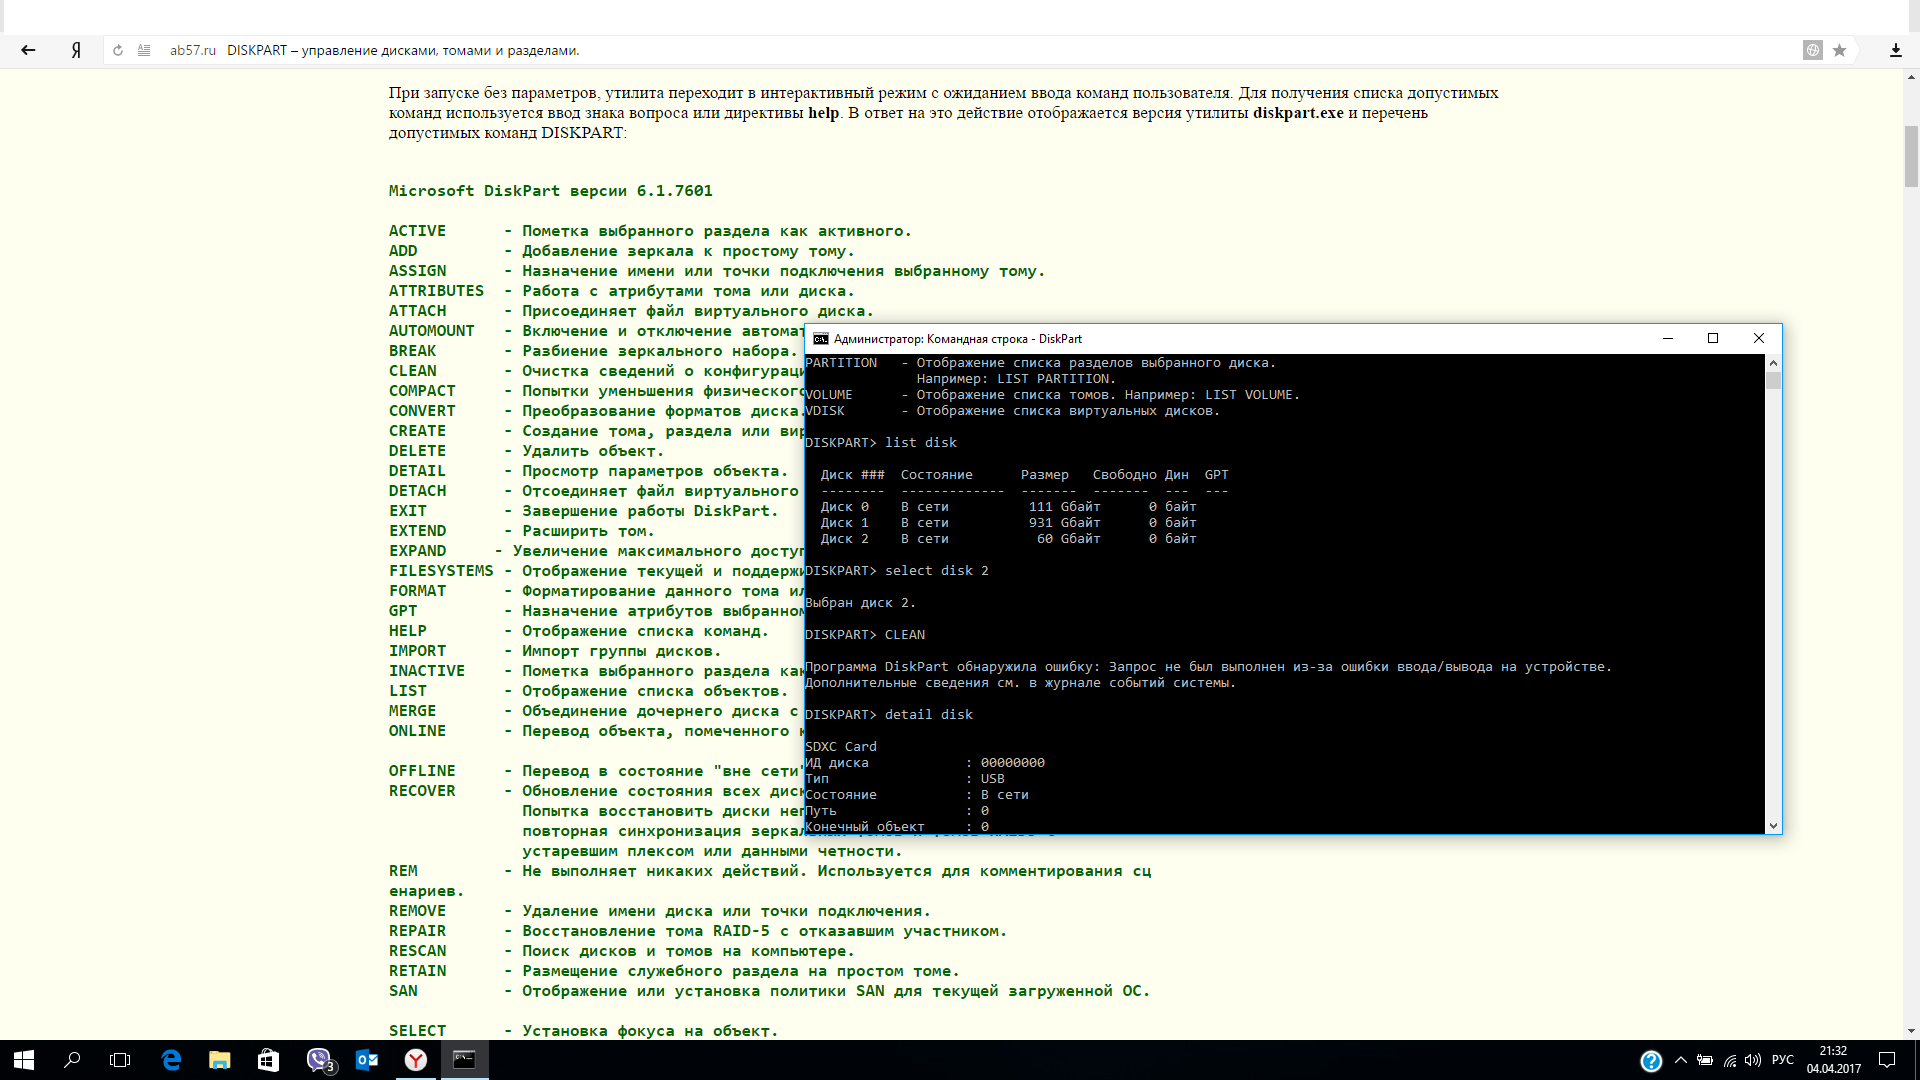Open volume control in system tray
This screenshot has width=1920, height=1080.
click(x=1752, y=1060)
